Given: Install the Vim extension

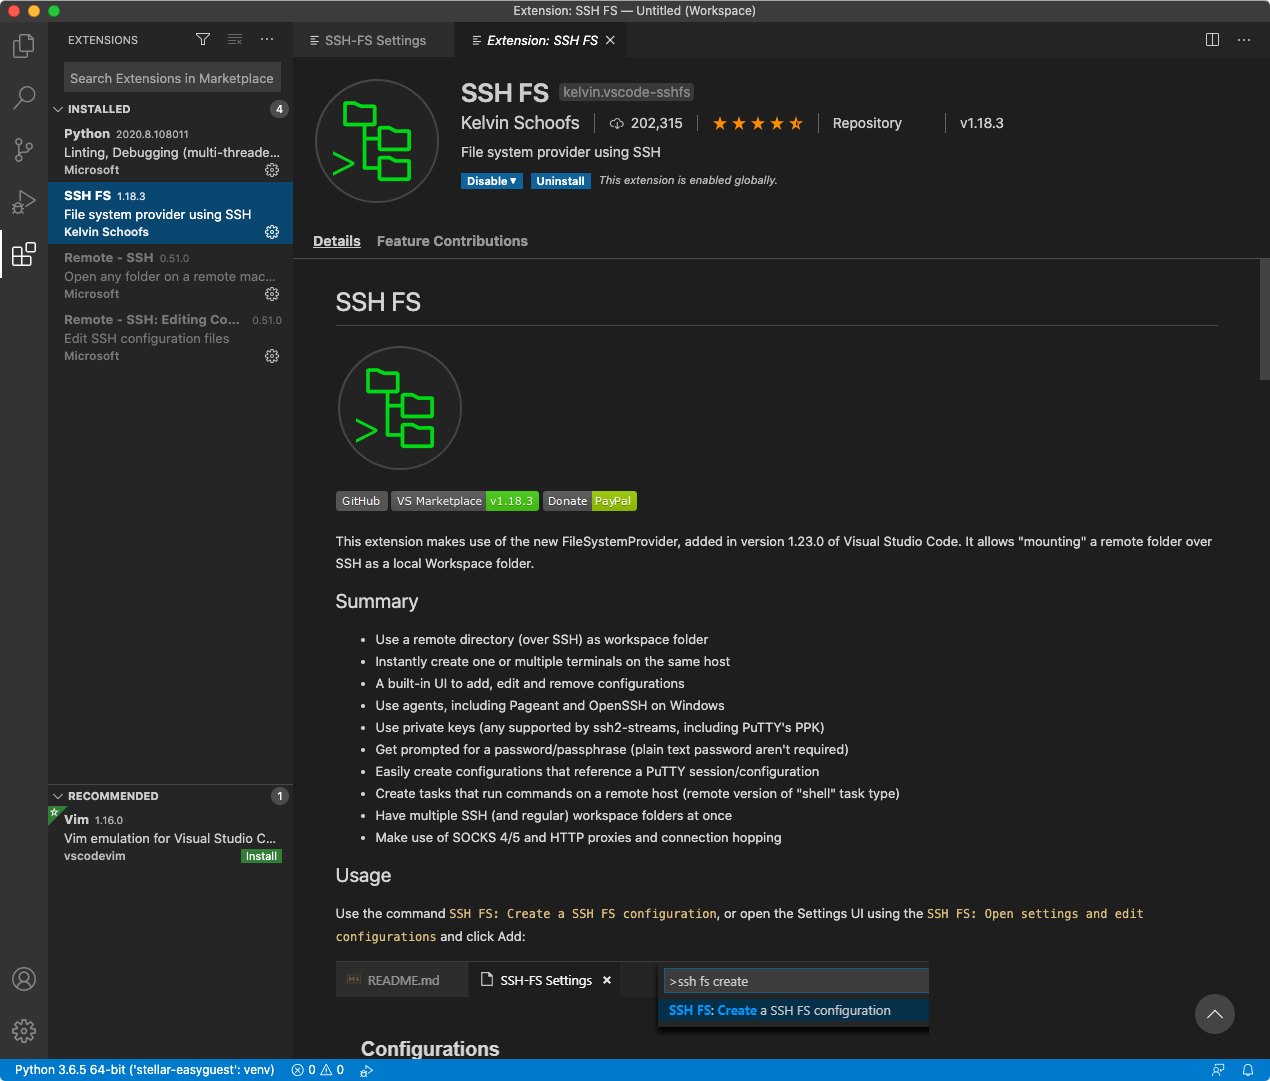Looking at the screenshot, I should point(261,856).
